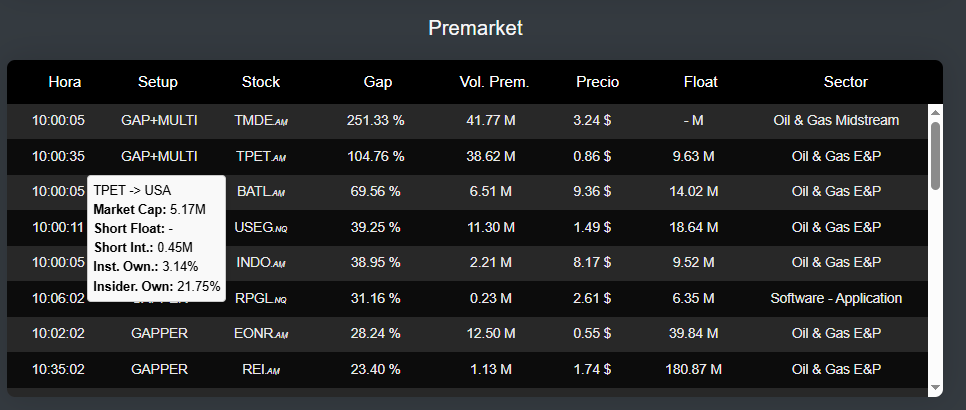The height and width of the screenshot is (410, 966).
Task: Click the 0.55 $ price cell
Action: [x=592, y=334]
